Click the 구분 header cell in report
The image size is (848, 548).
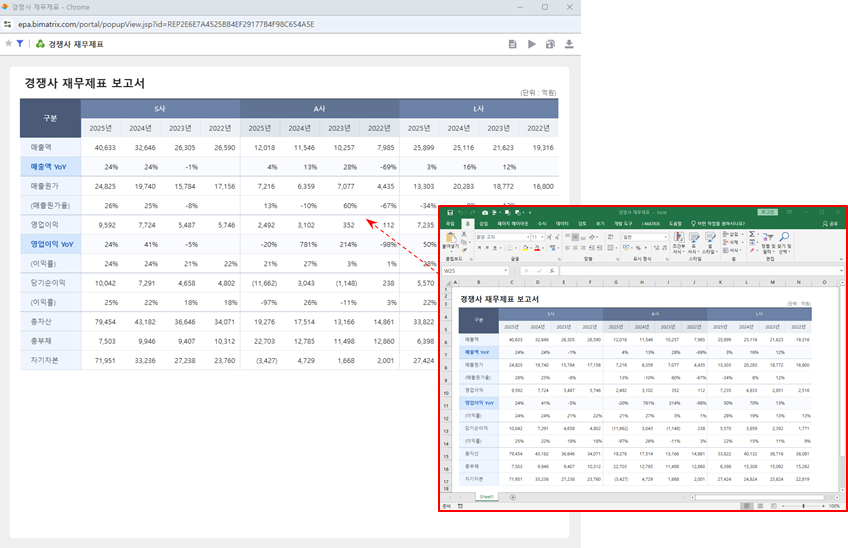tap(50, 118)
